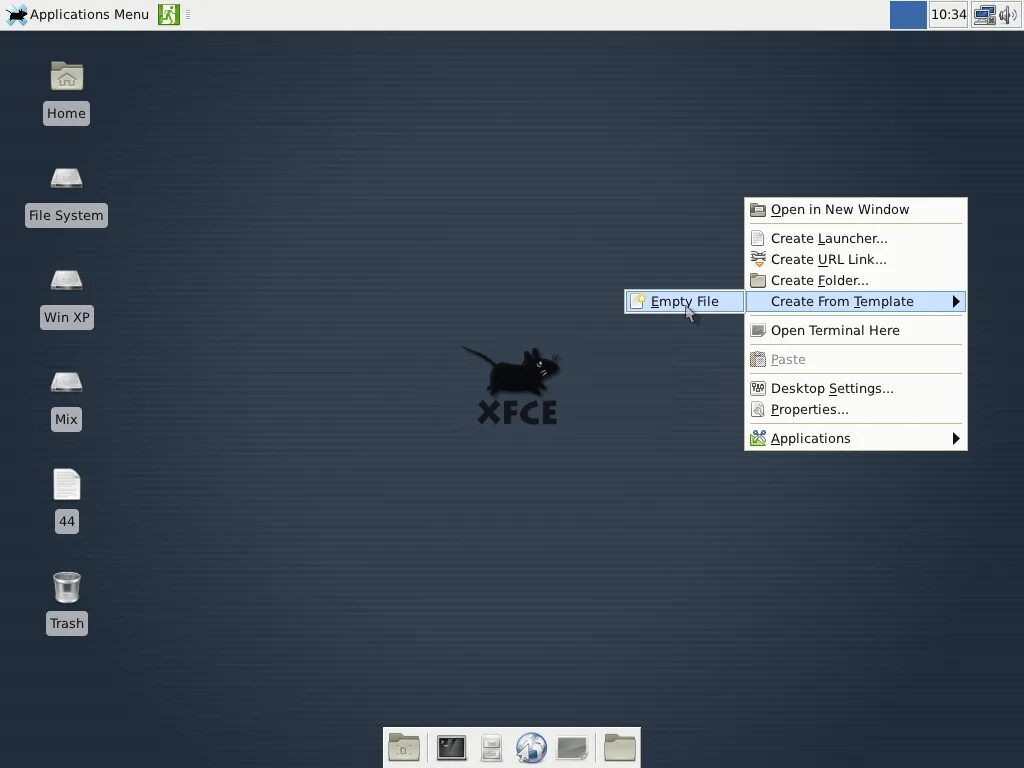The image size is (1024, 768).
Task: Click the home folder launcher in bottom panel
Action: coord(404,747)
